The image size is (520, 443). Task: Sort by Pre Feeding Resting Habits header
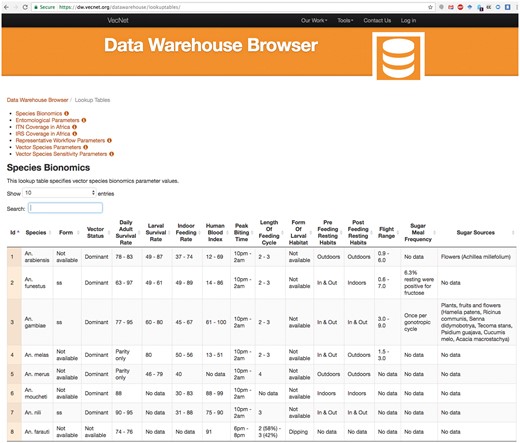coord(329,232)
